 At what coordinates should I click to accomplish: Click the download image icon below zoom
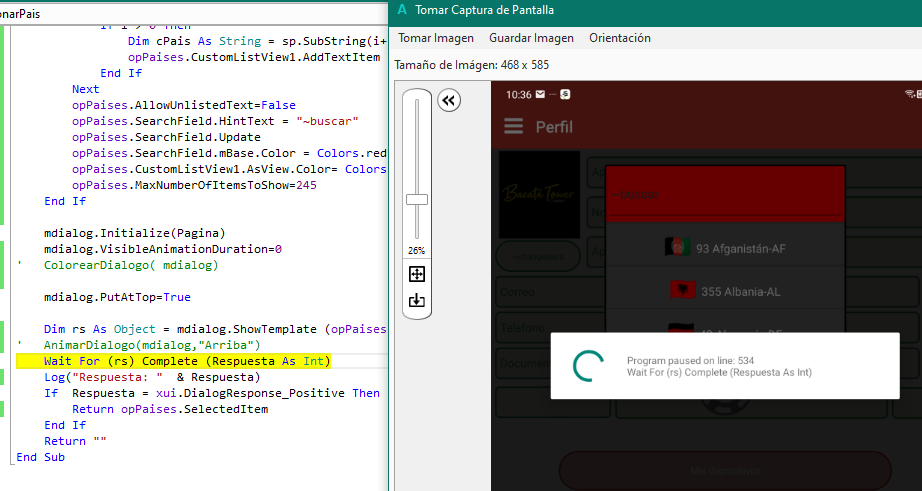click(416, 300)
